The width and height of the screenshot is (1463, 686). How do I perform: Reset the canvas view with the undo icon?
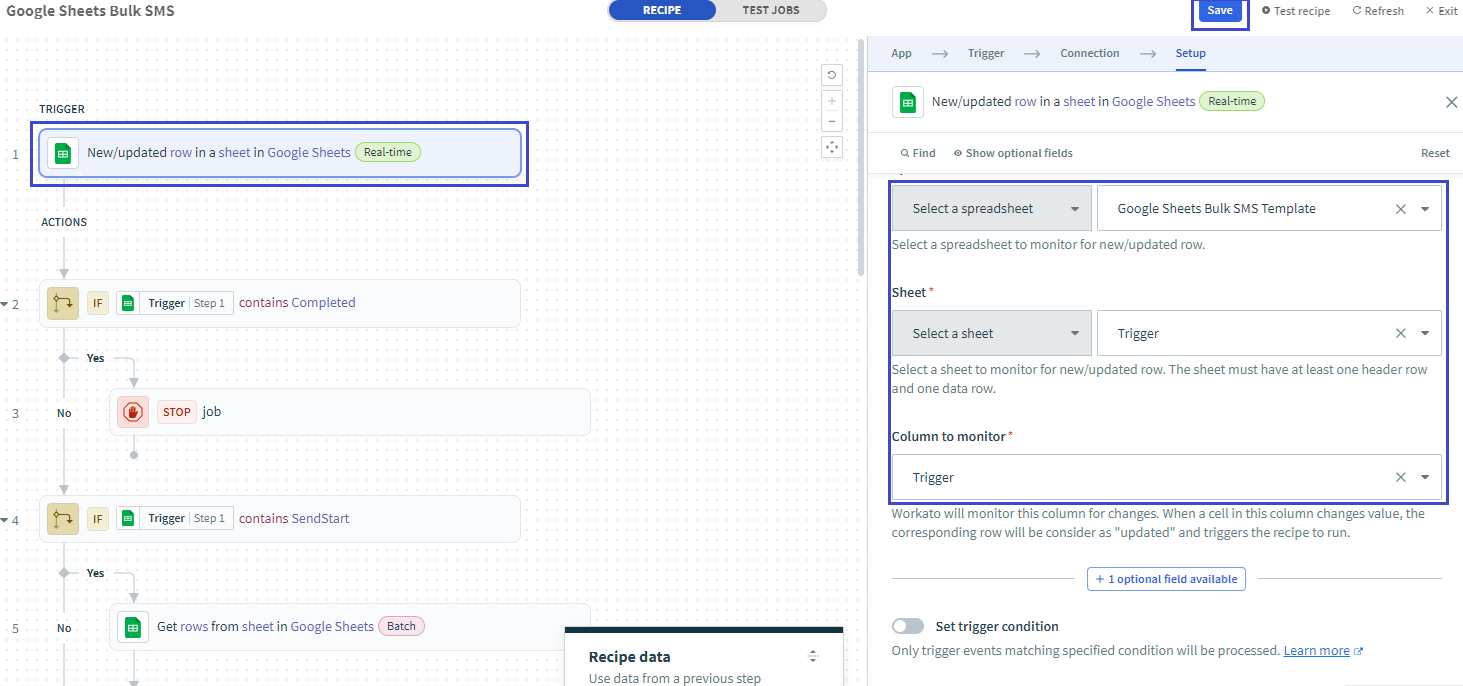832,75
